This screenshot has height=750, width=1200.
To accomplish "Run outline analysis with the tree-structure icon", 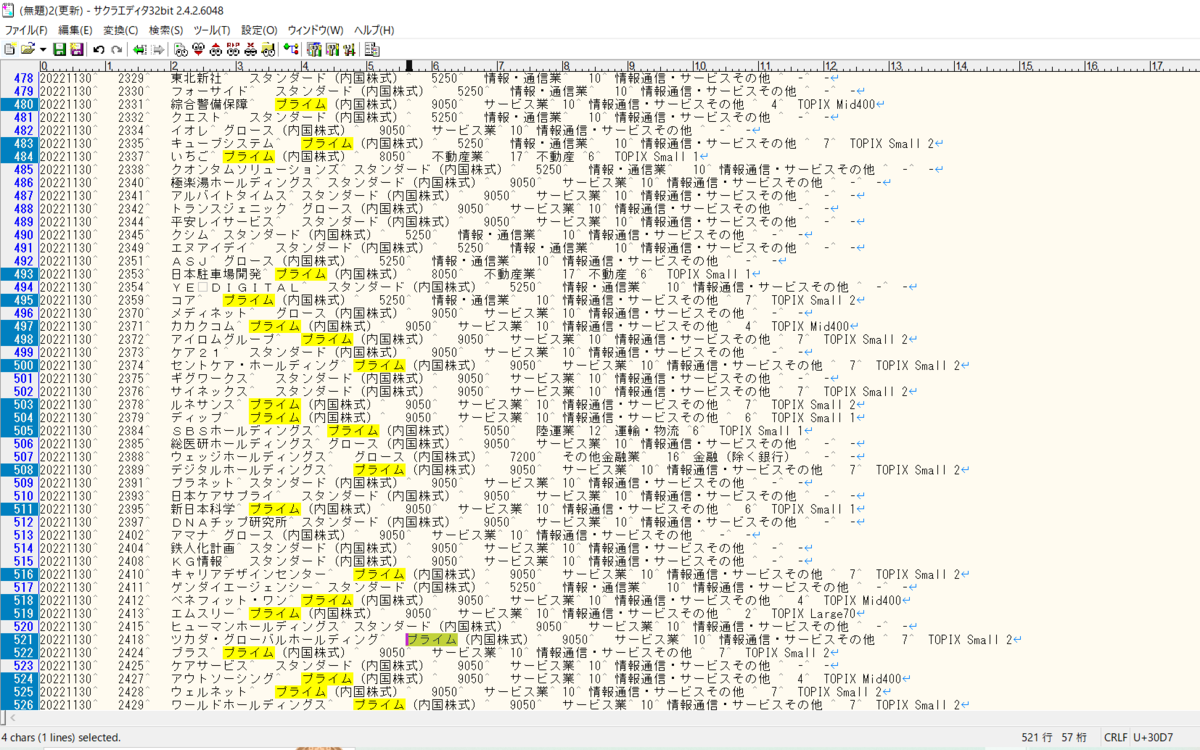I will click(x=291, y=49).
